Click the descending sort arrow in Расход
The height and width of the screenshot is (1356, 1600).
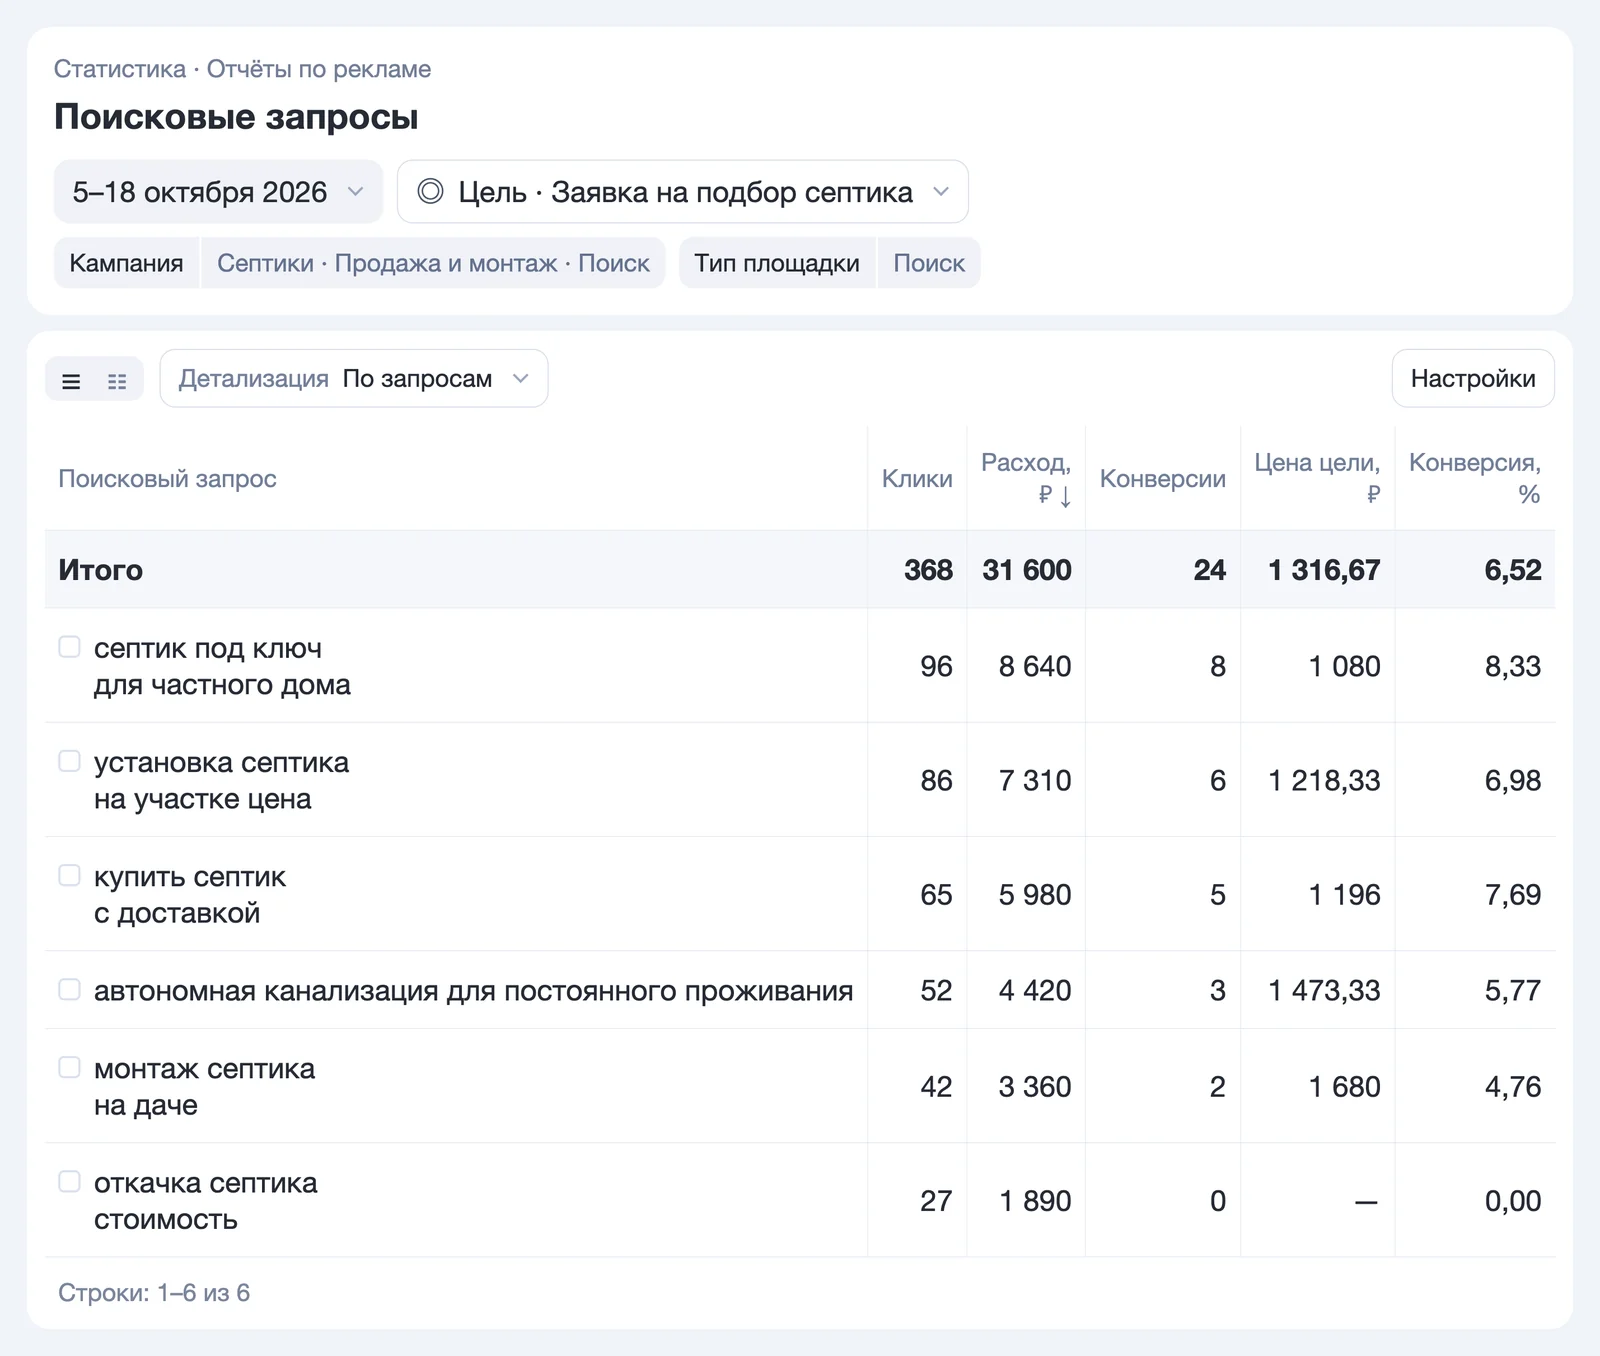(x=1065, y=495)
